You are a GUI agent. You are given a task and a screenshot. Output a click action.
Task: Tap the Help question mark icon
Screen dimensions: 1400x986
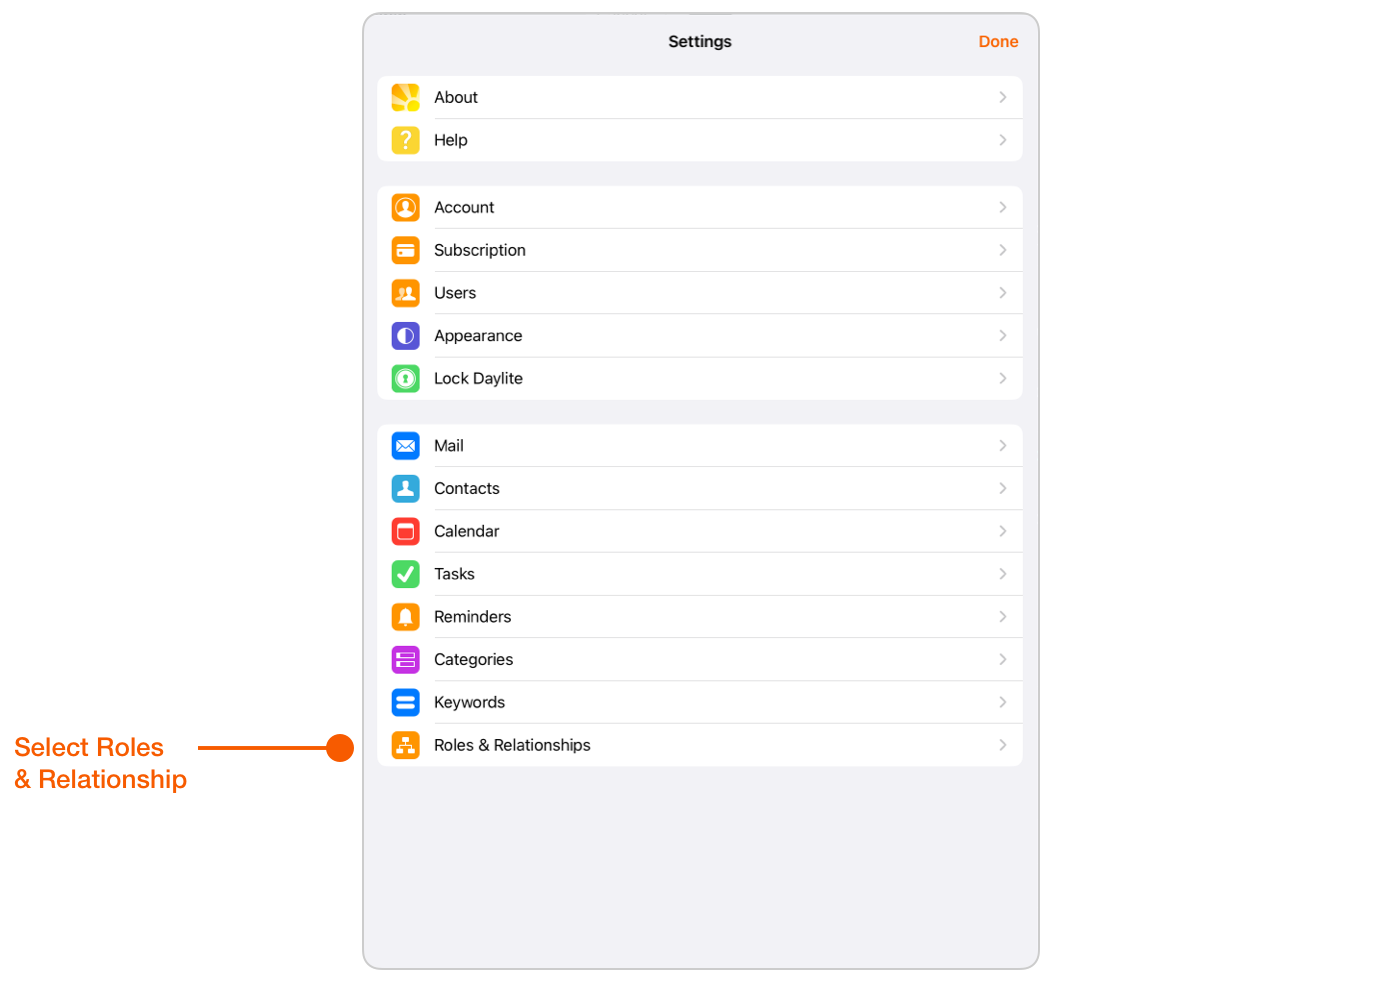(405, 140)
